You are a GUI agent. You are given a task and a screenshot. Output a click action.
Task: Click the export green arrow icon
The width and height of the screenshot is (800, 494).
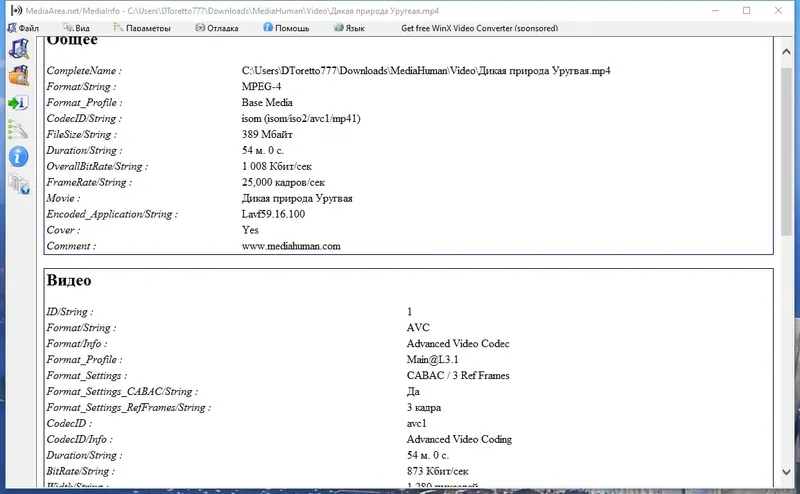[18, 103]
